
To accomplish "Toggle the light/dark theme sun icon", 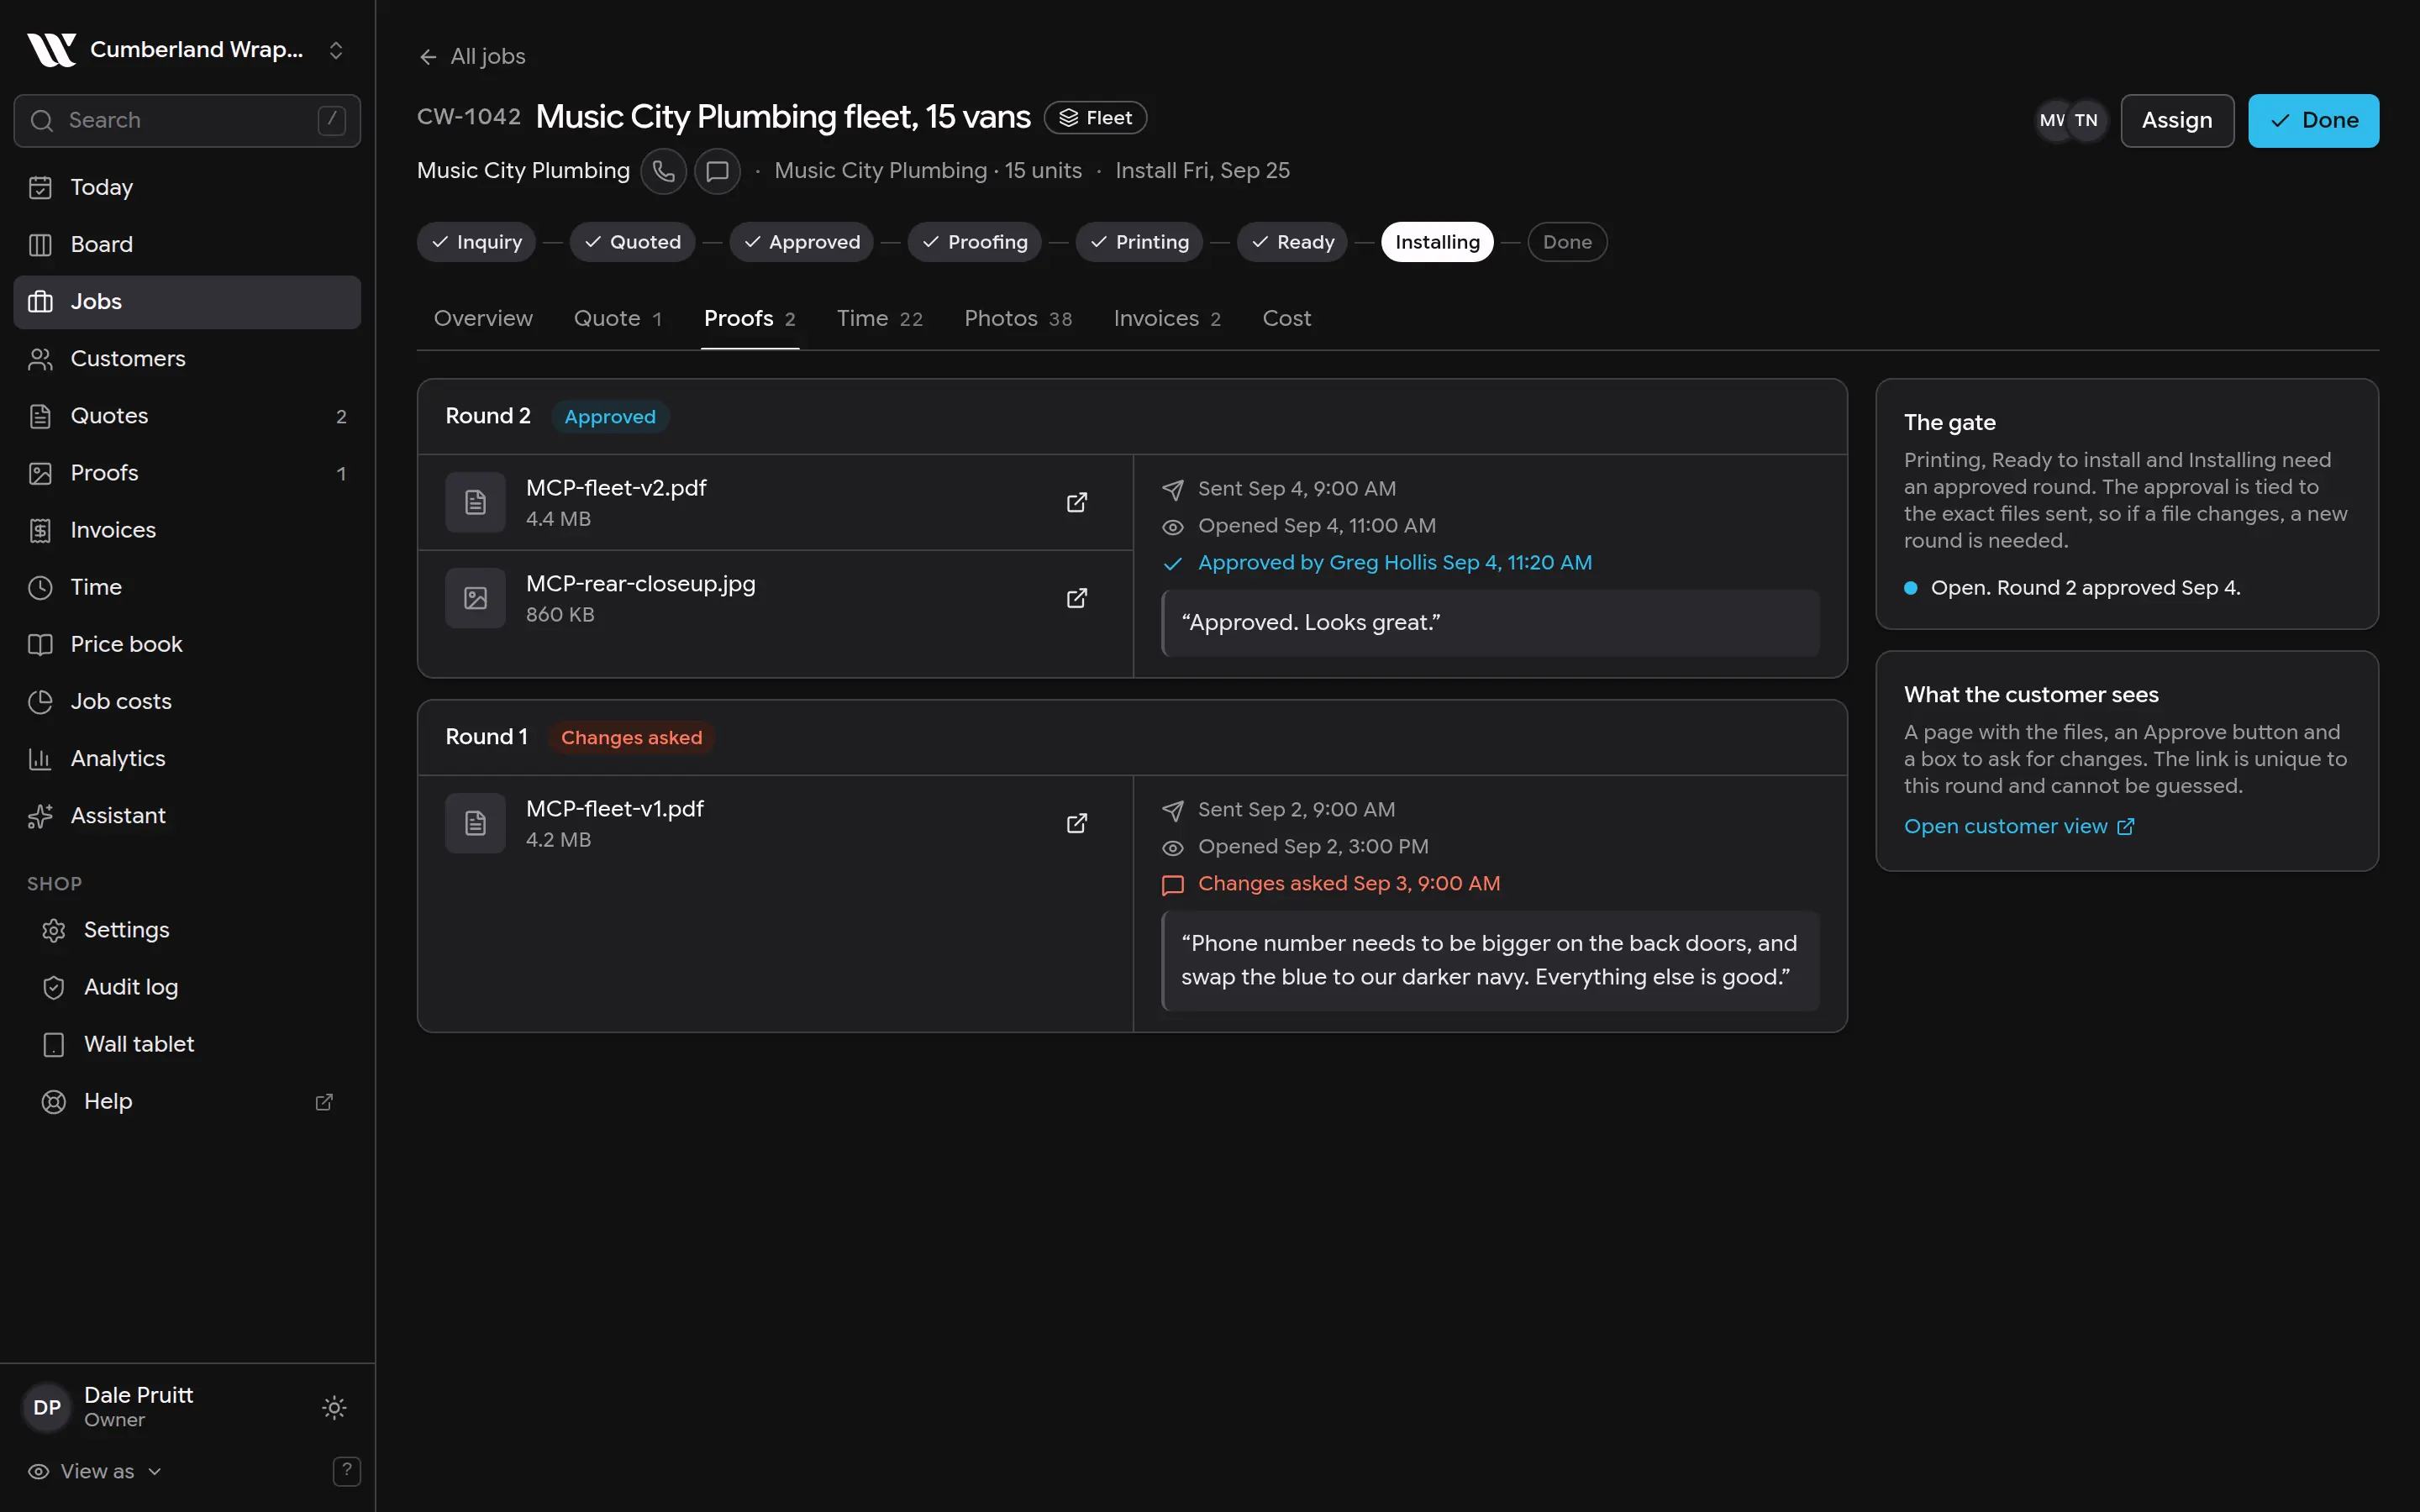I will point(334,1408).
